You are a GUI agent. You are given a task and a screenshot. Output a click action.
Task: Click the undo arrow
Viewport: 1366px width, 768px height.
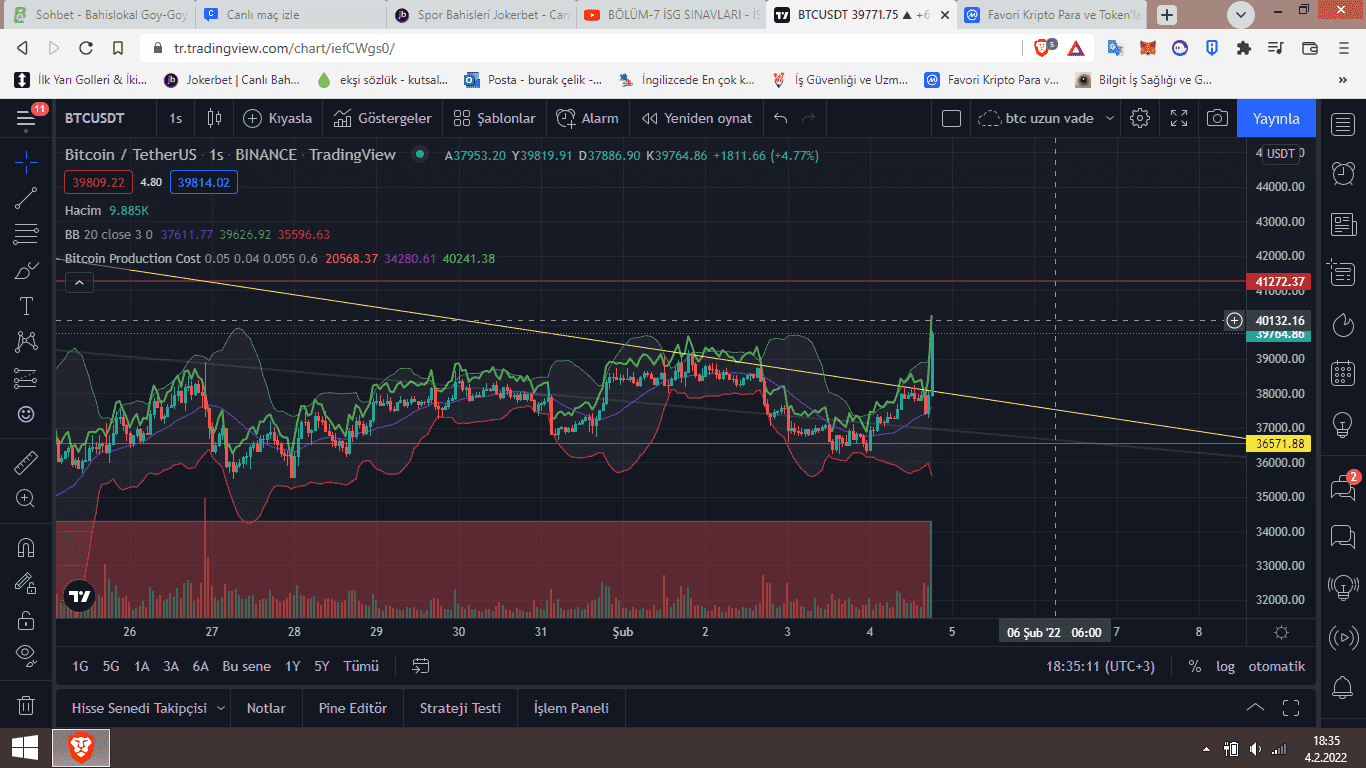click(x=781, y=118)
